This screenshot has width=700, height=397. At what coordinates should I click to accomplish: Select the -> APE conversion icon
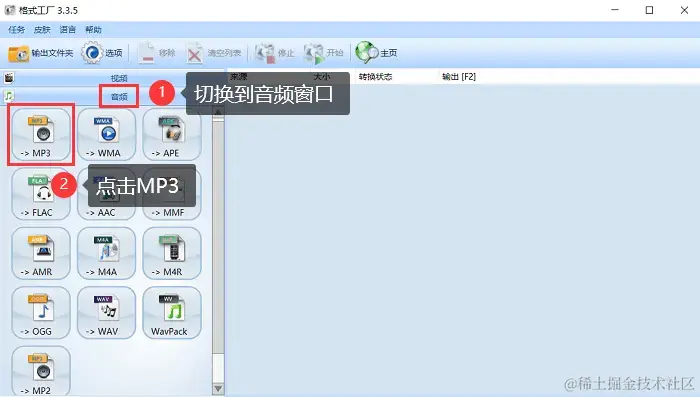click(x=172, y=134)
